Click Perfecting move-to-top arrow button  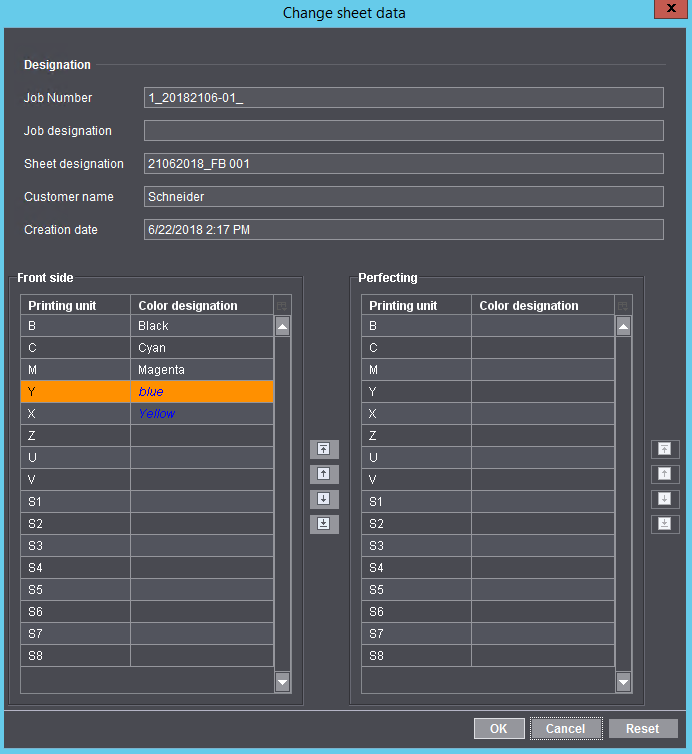click(665, 449)
